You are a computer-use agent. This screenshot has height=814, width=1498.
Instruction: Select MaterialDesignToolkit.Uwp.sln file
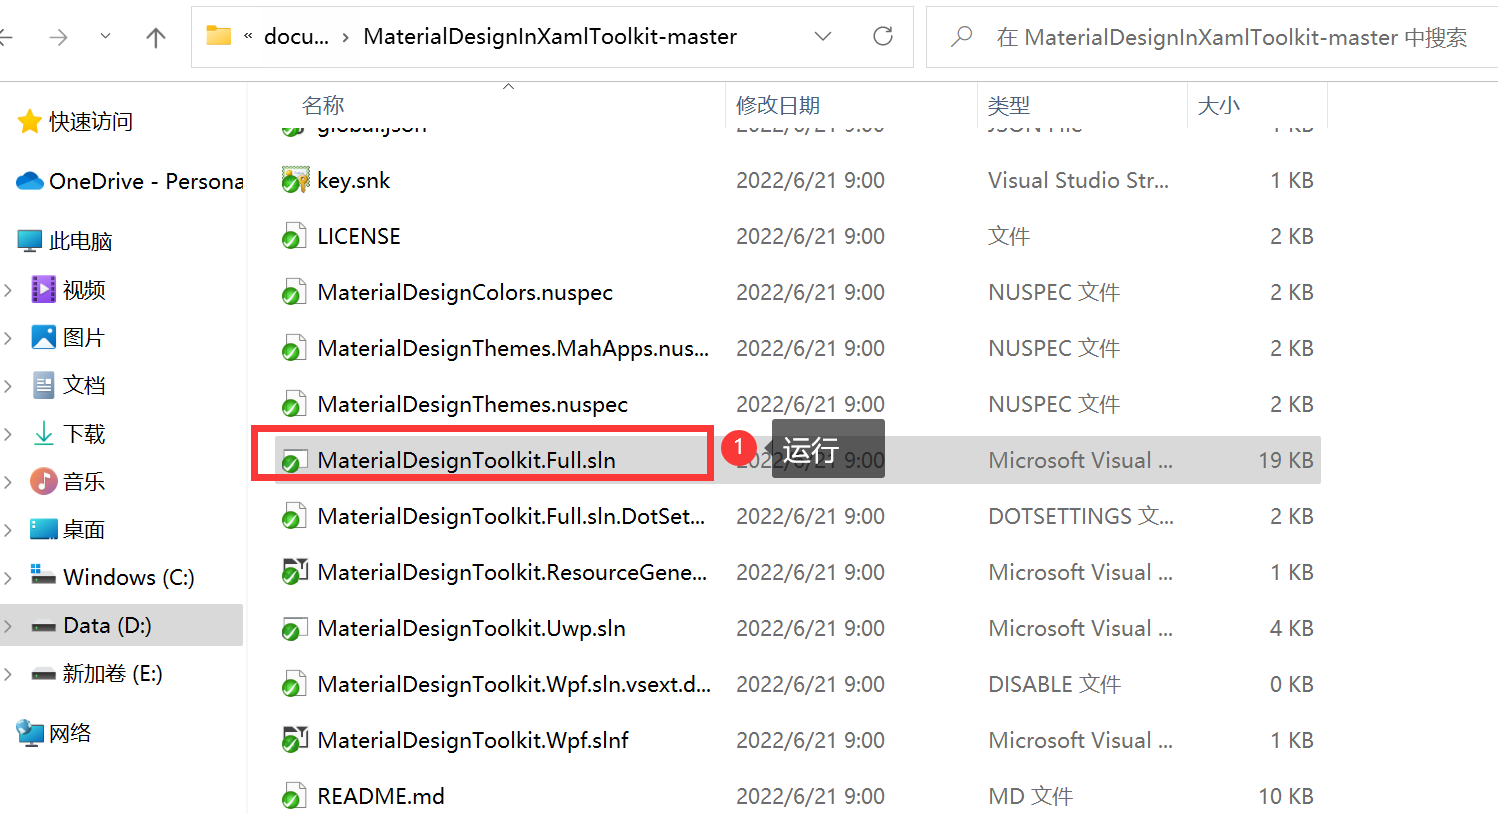point(472,629)
